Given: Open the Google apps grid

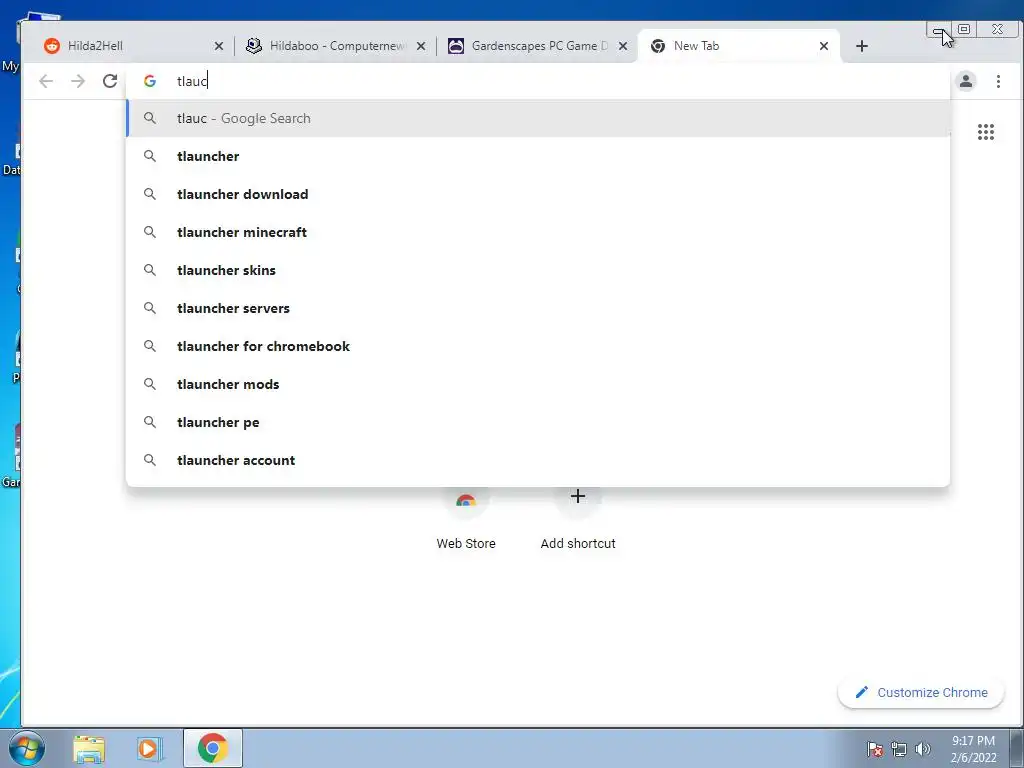Looking at the screenshot, I should (x=985, y=132).
